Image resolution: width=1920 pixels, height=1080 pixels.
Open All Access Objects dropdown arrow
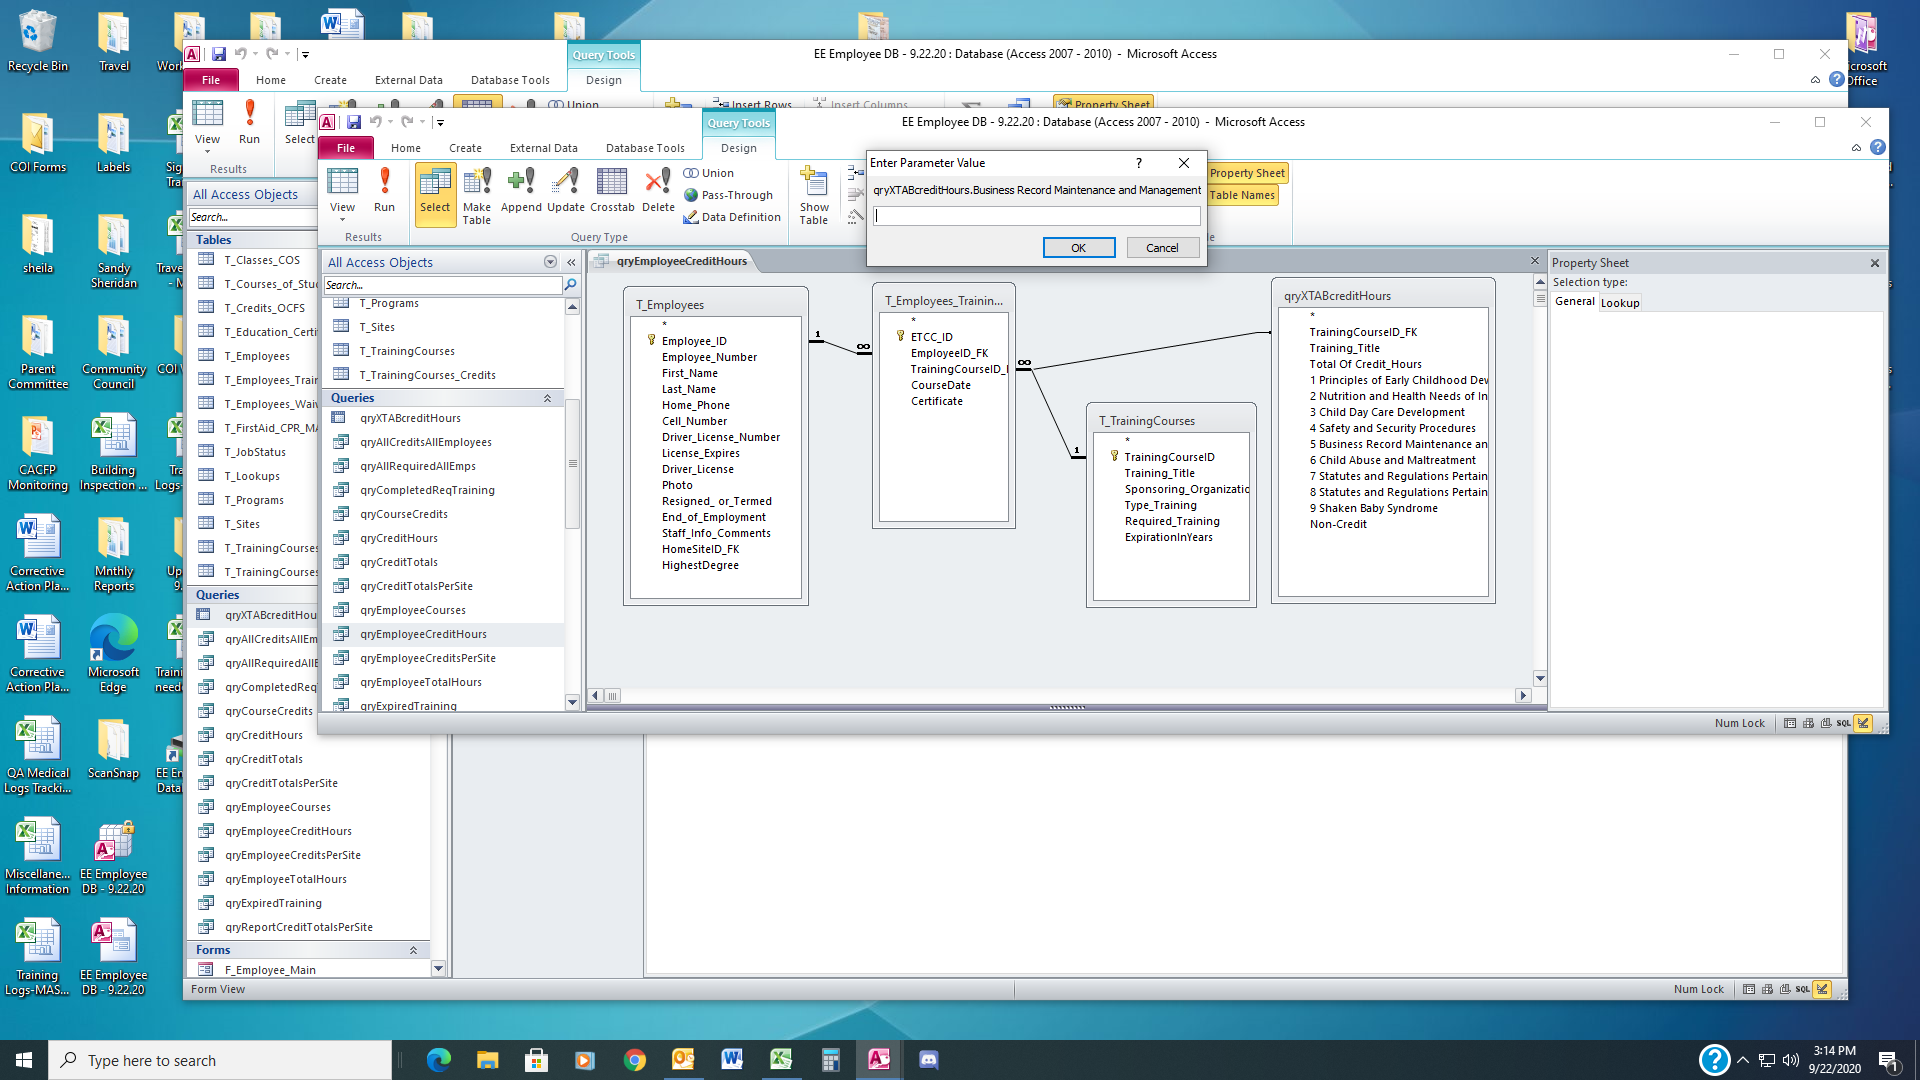(550, 262)
